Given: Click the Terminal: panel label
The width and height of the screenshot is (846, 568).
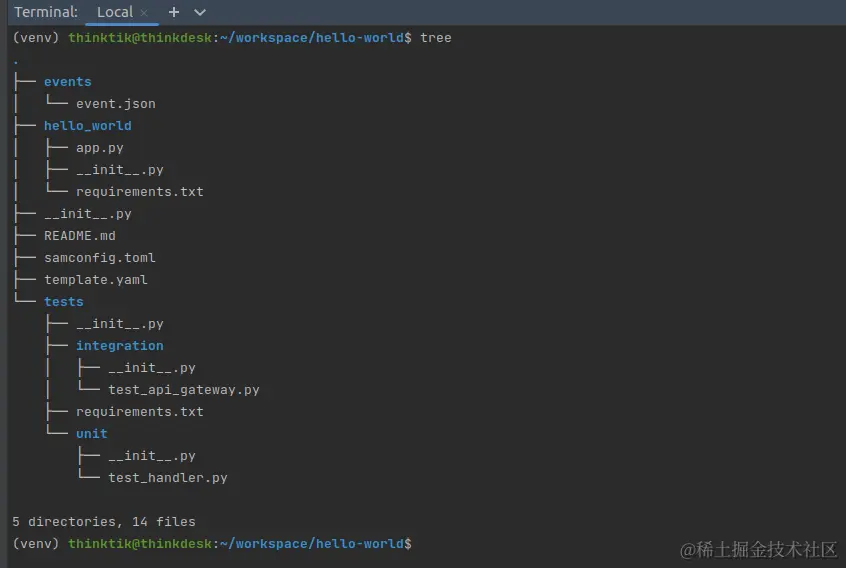Looking at the screenshot, I should (46, 12).
